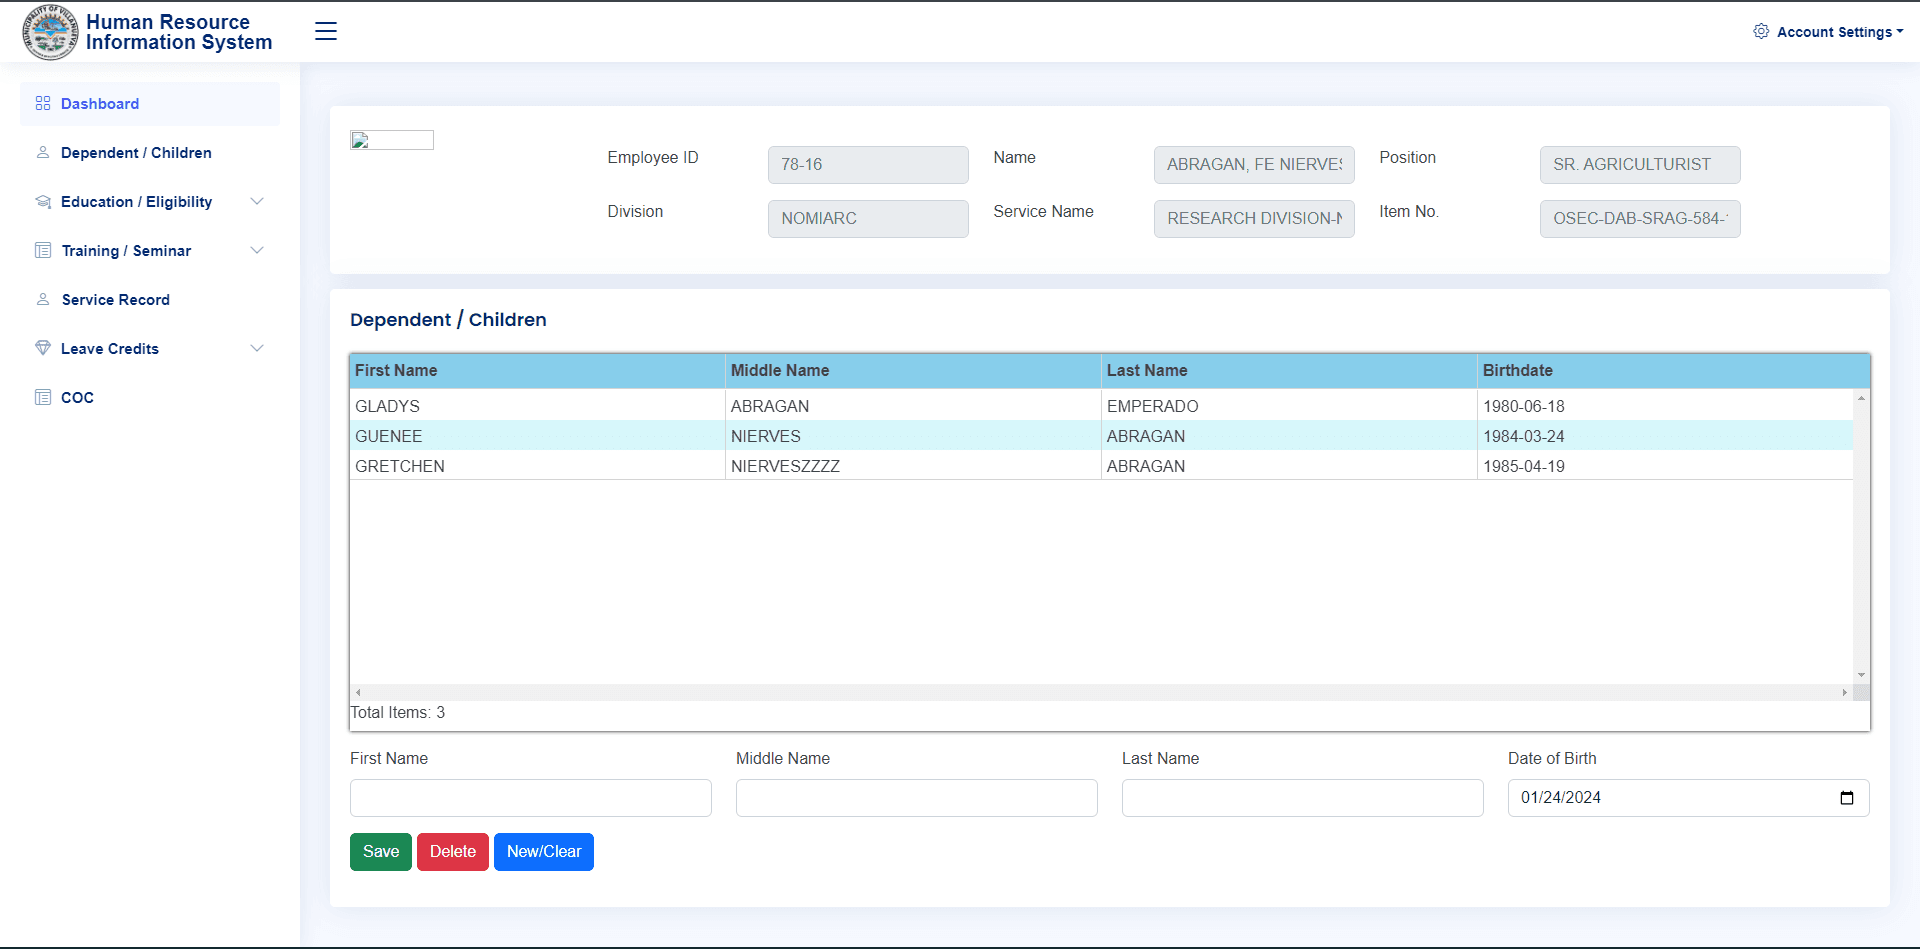Screen dimensions: 1920x949
Task: Expand the Training / Seminar submenu chevron
Action: click(257, 251)
